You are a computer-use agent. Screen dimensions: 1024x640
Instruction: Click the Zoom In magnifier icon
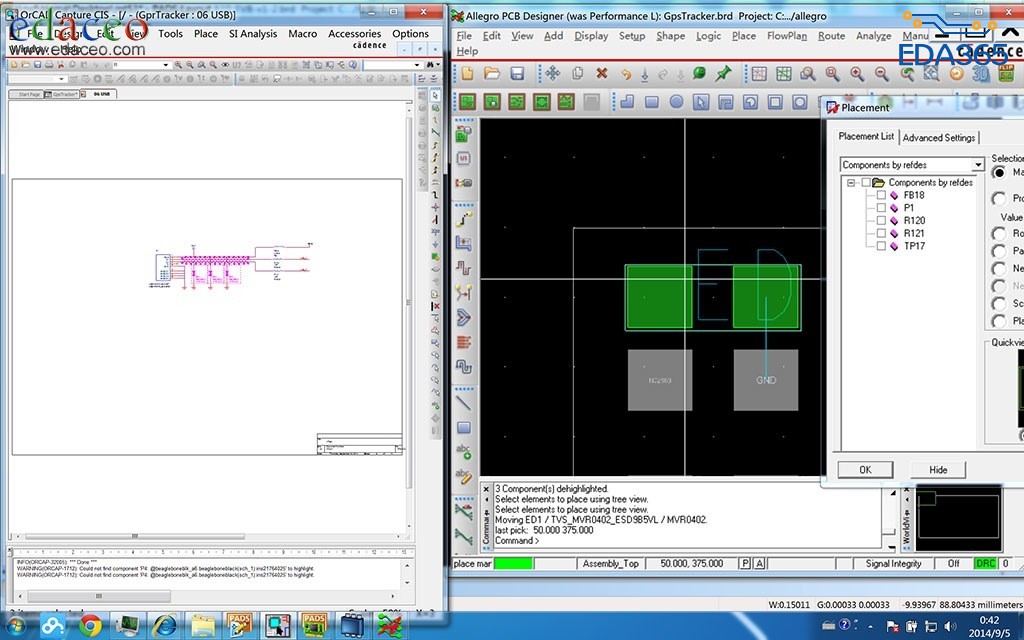pos(857,74)
